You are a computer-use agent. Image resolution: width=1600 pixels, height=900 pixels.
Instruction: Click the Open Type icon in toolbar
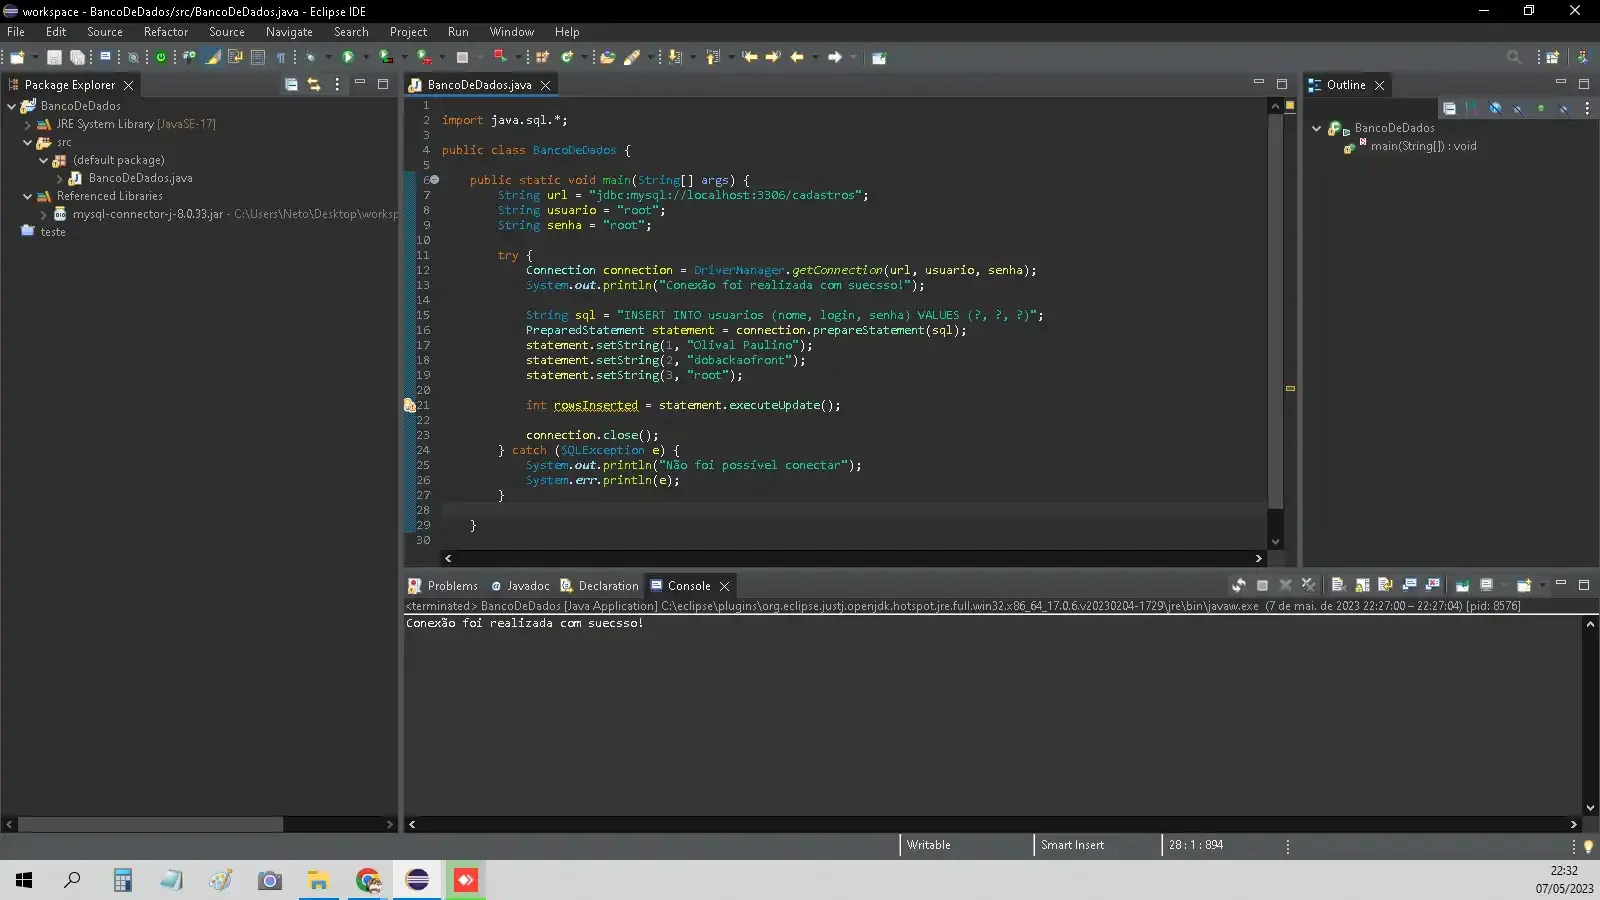click(x=607, y=57)
